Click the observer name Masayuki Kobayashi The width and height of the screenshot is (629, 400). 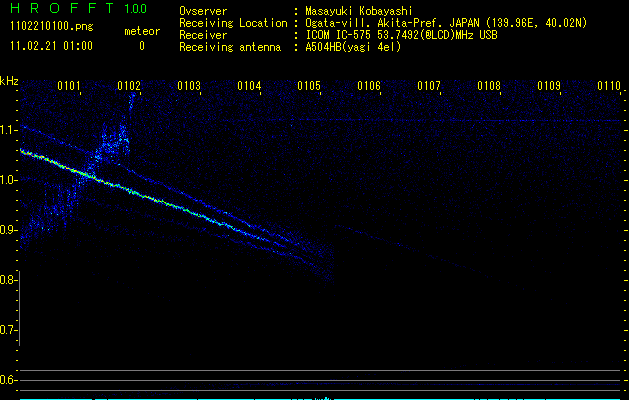tap(359, 11)
